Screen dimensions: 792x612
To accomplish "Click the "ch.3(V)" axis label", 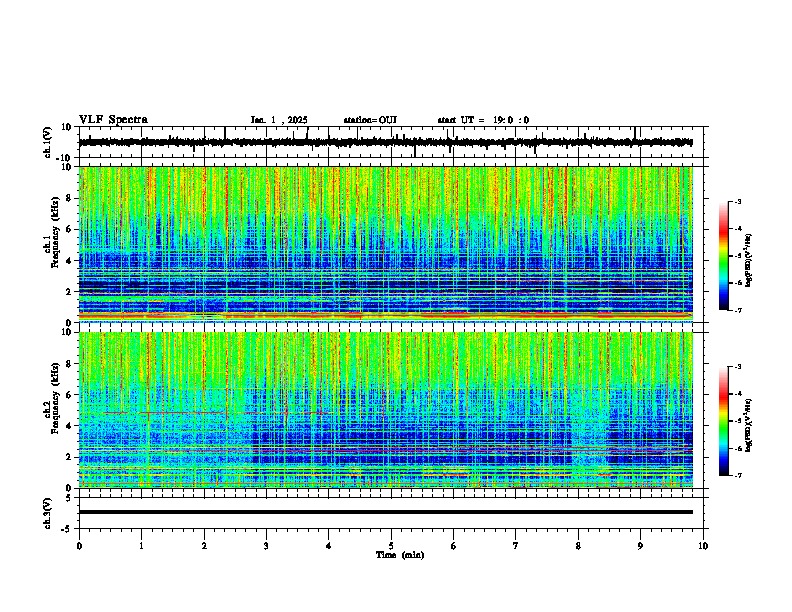I will [x=48, y=513].
